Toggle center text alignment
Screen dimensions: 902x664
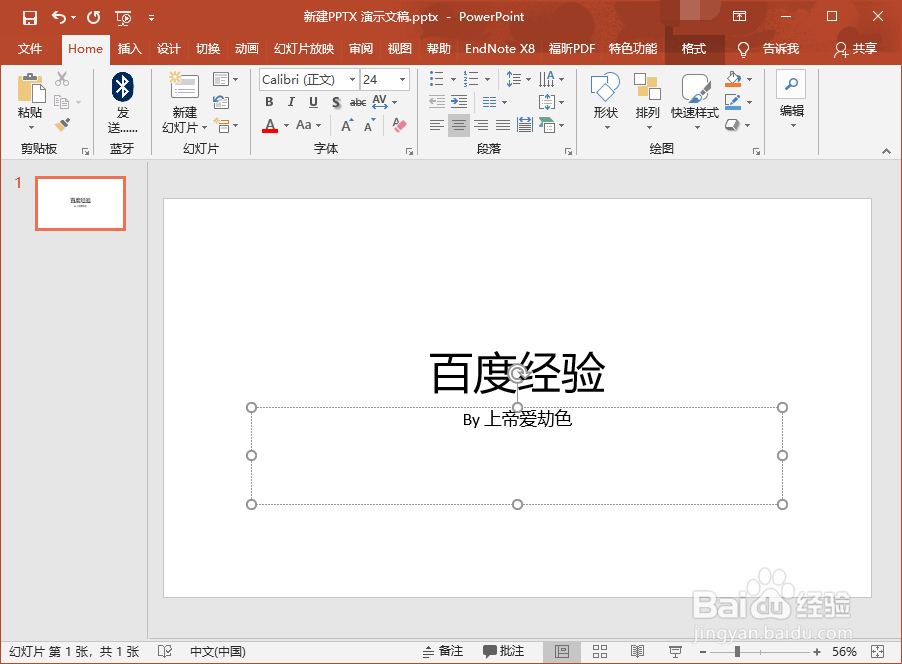point(458,124)
